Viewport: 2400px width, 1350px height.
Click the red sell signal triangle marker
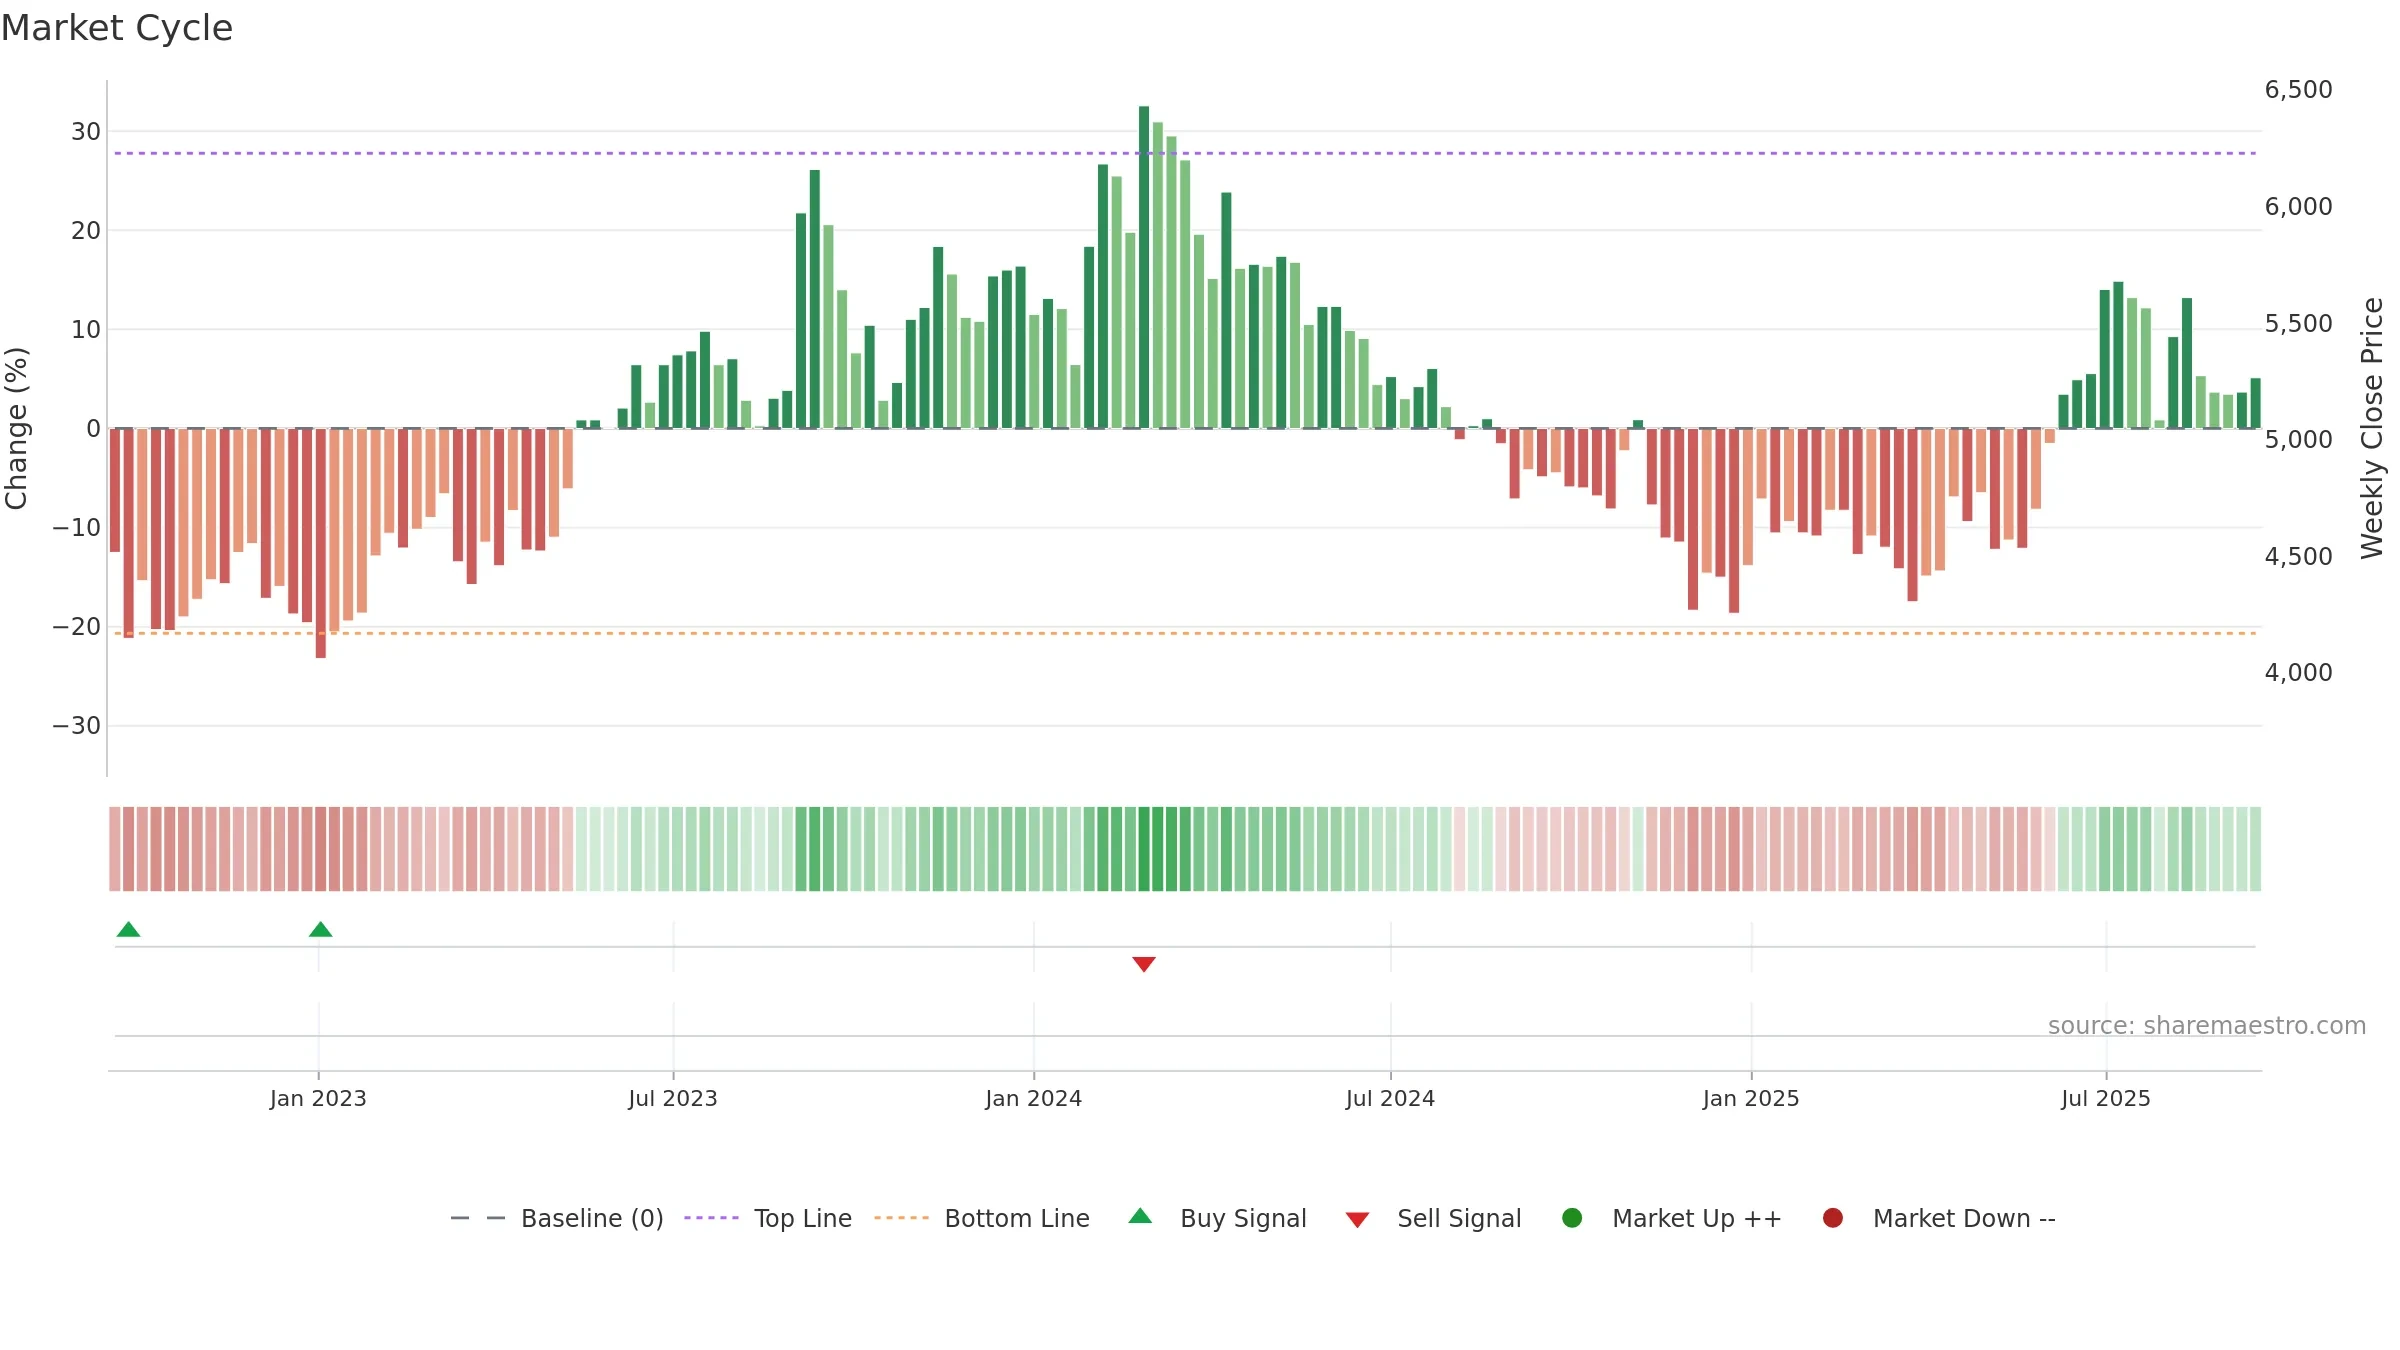pyautogui.click(x=1144, y=964)
